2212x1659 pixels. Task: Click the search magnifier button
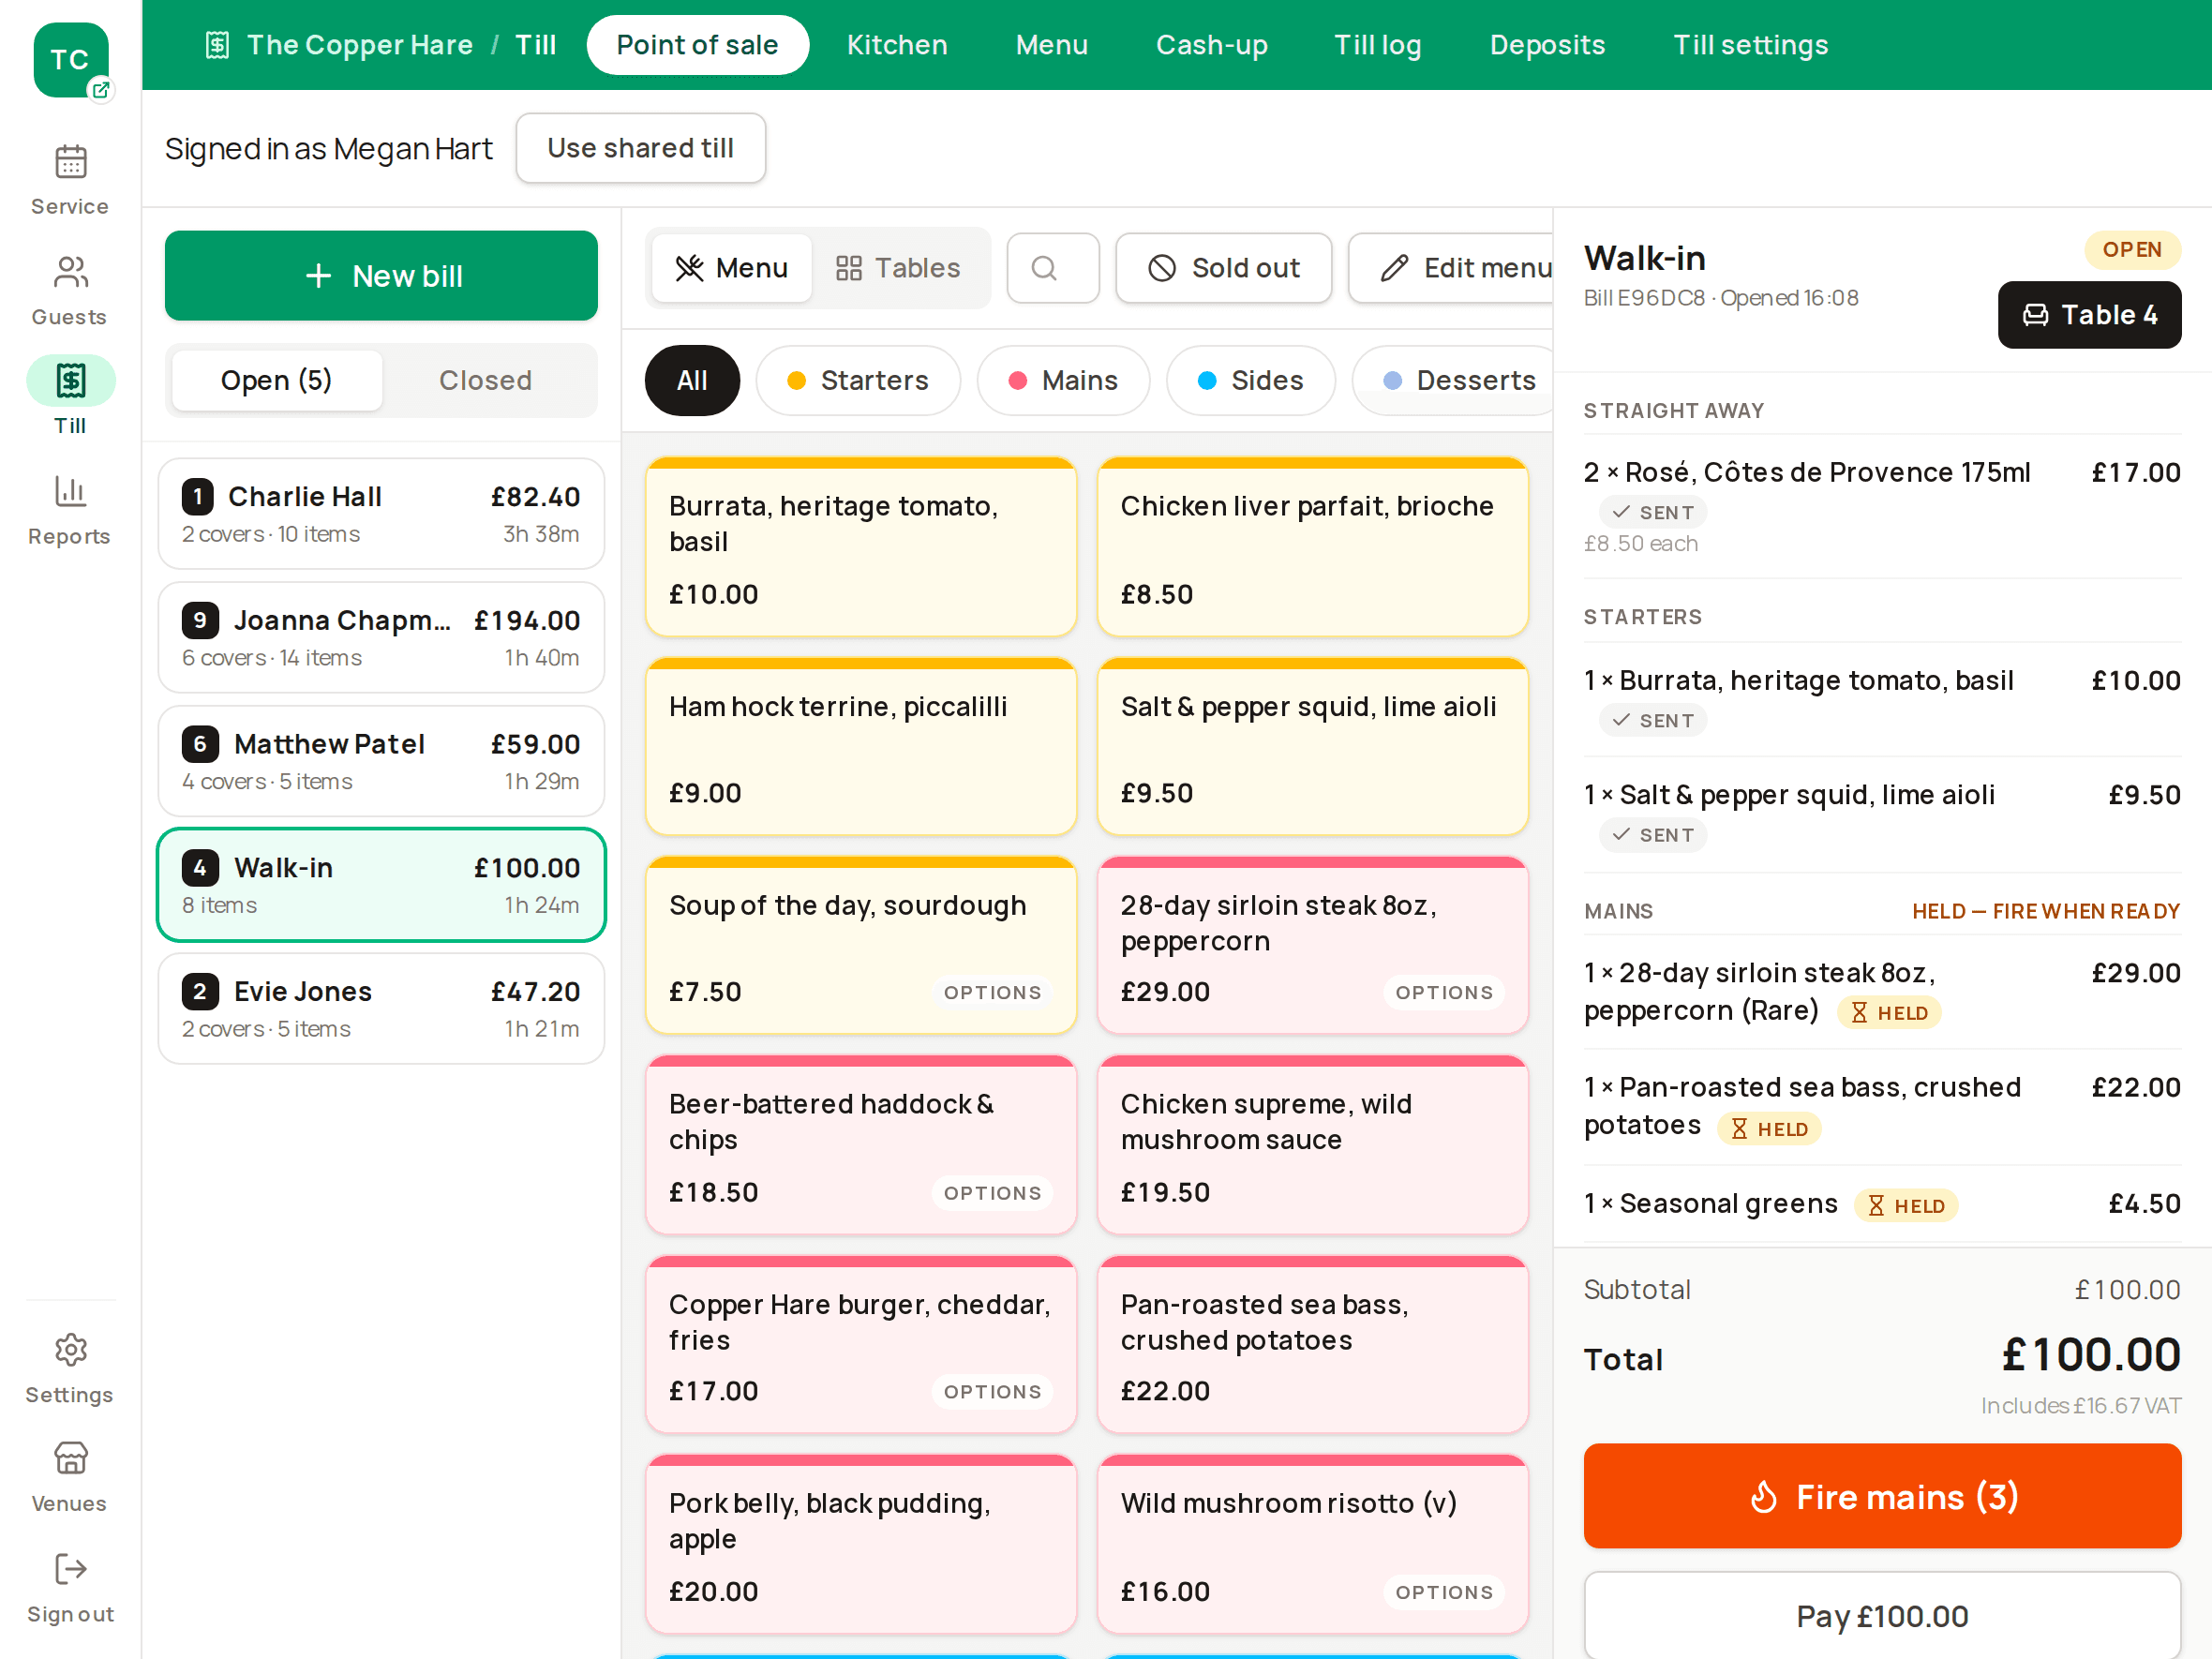point(1053,268)
